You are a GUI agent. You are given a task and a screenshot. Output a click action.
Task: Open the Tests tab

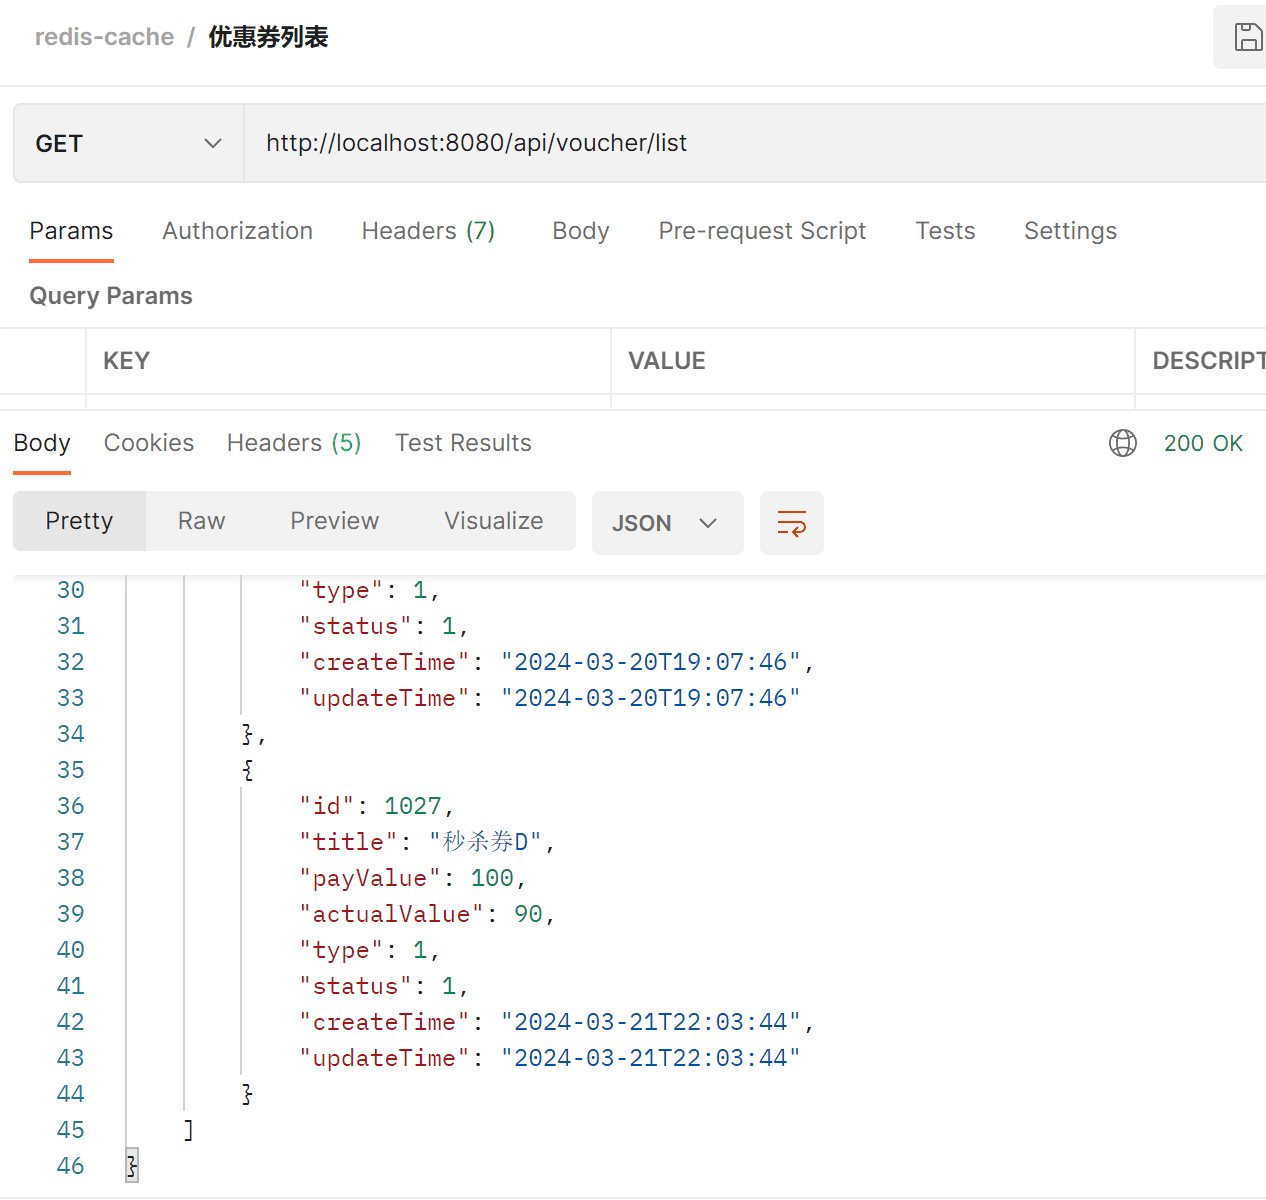945,231
